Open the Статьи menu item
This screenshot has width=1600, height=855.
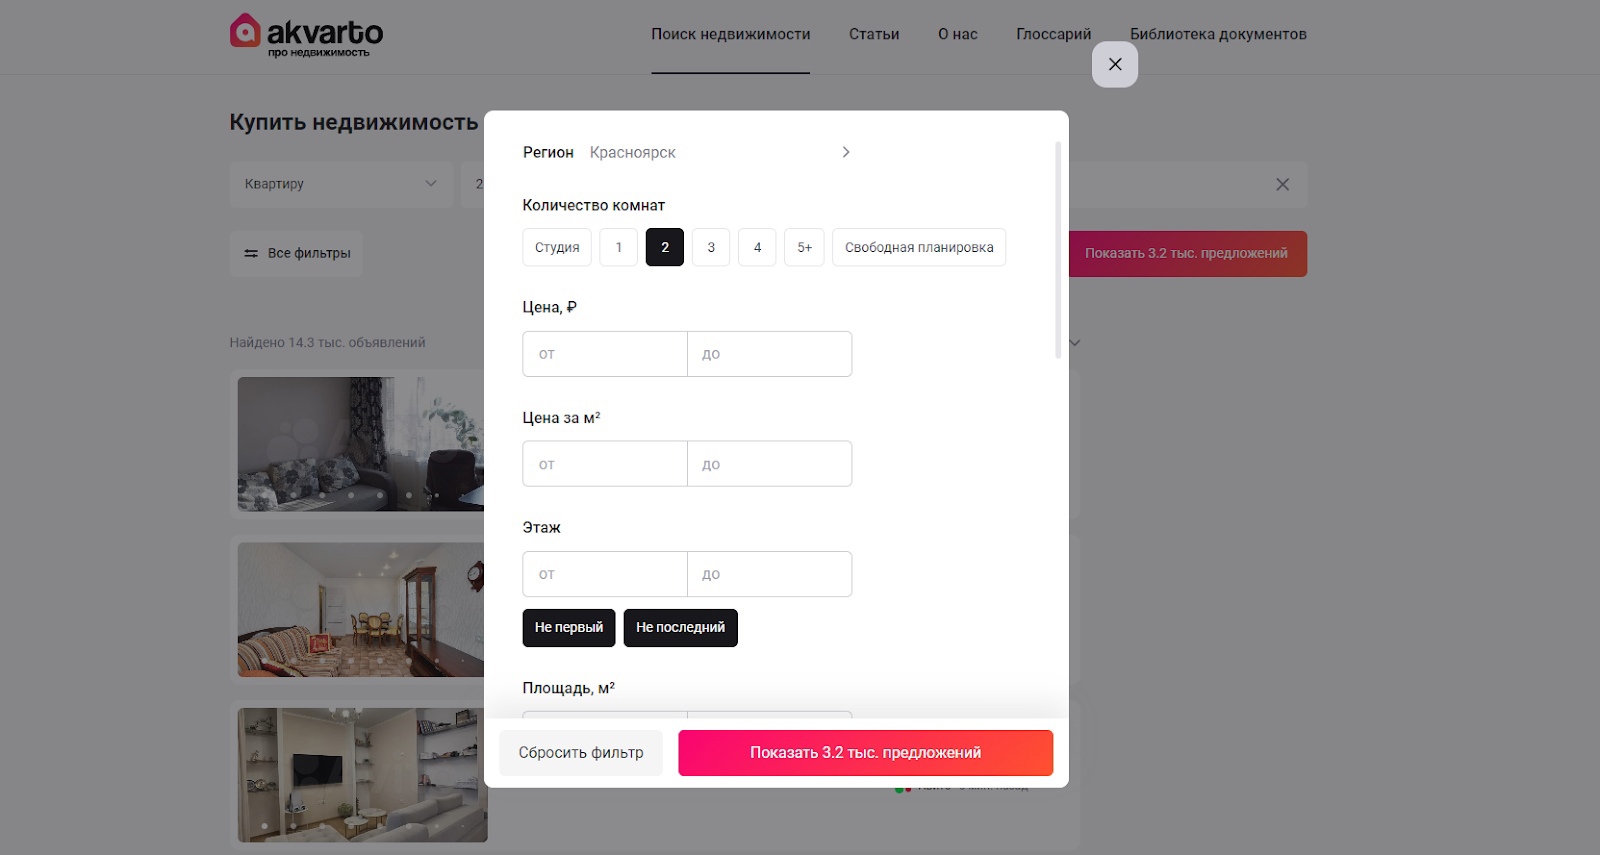874,34
